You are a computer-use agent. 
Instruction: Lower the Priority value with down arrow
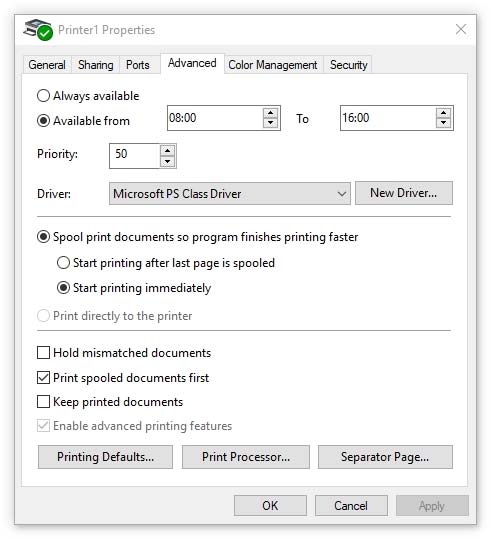167,161
